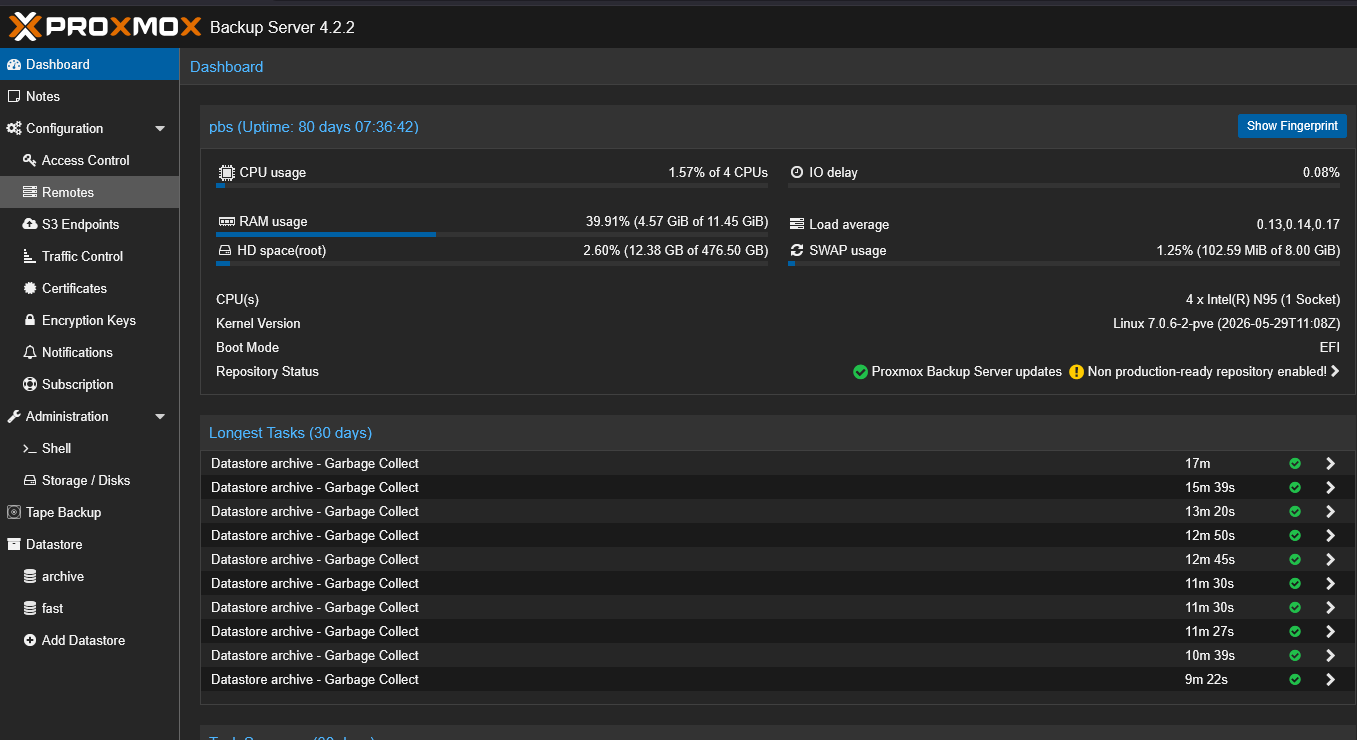Viewport: 1357px width, 740px height.
Task: Open the Notes page
Action: (89, 96)
